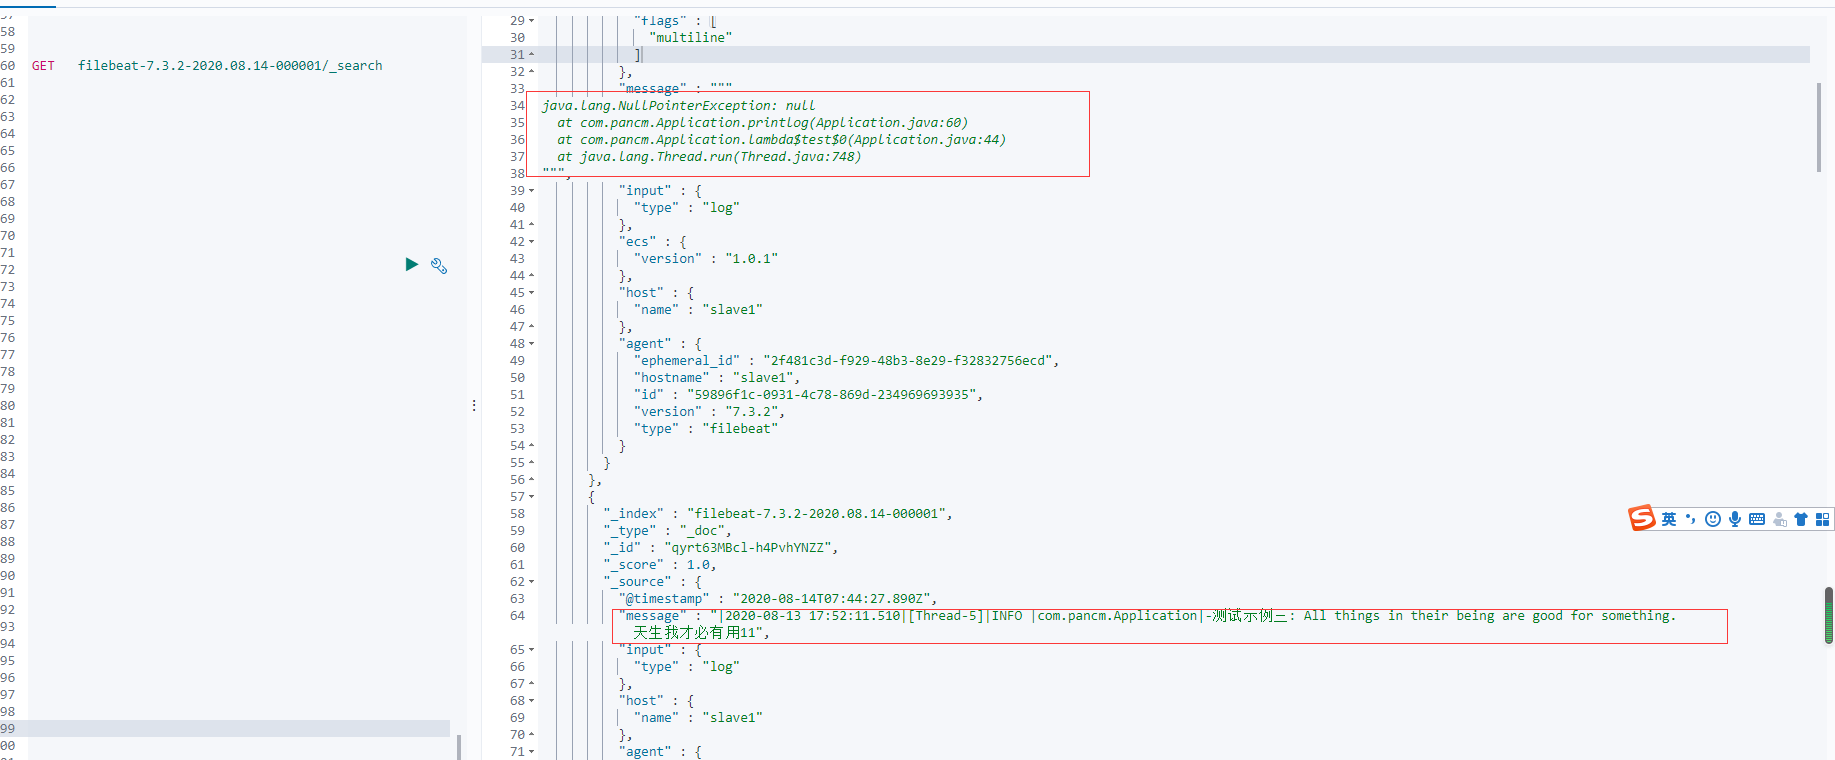1835x760 pixels.
Task: Collapse the "ecs" block at line 42
Action: pos(531,241)
